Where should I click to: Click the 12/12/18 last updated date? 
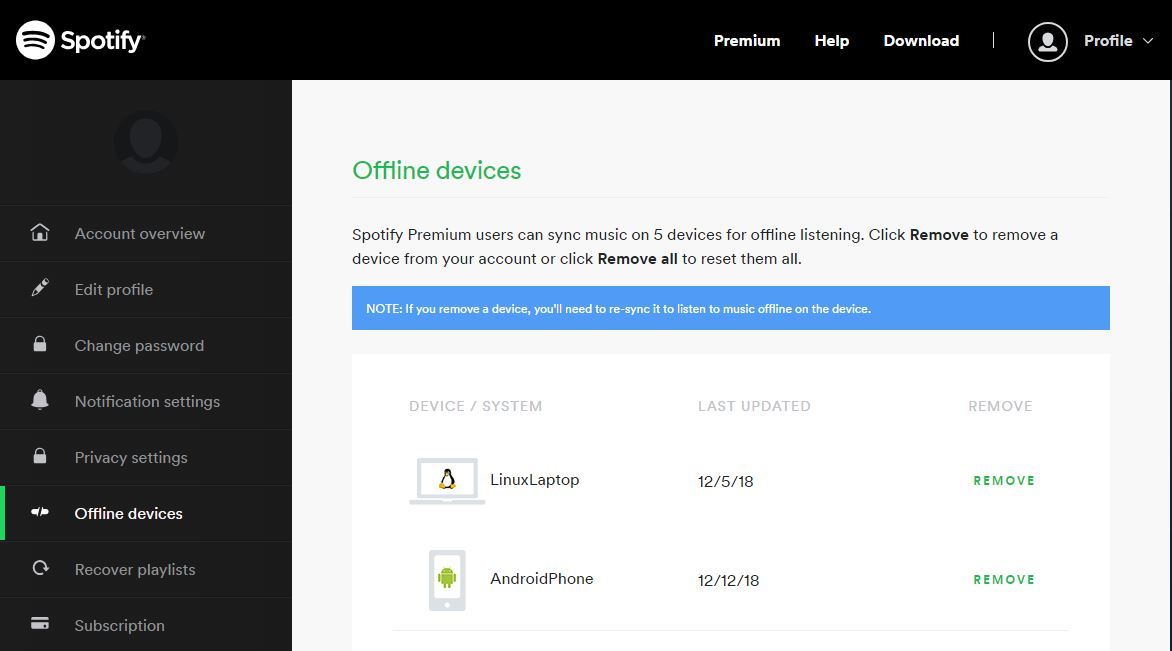pyautogui.click(x=728, y=580)
